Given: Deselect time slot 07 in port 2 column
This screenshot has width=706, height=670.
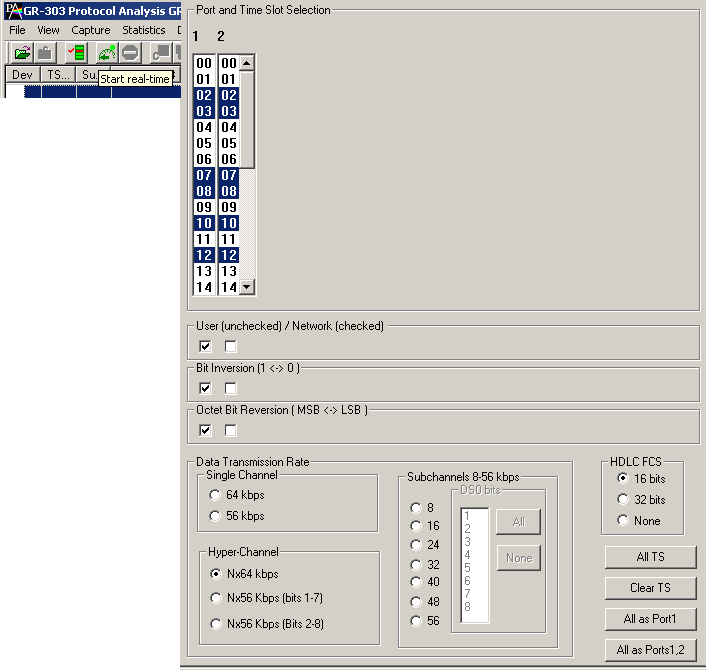Looking at the screenshot, I should pyautogui.click(x=229, y=175).
